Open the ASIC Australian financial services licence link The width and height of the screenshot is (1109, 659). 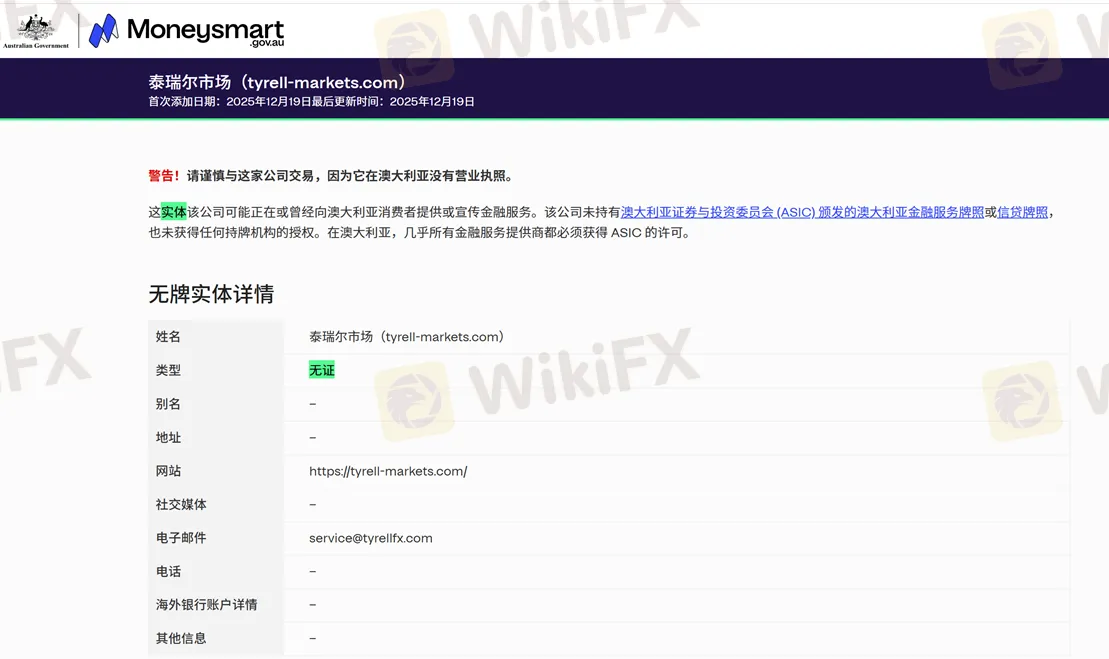click(802, 212)
